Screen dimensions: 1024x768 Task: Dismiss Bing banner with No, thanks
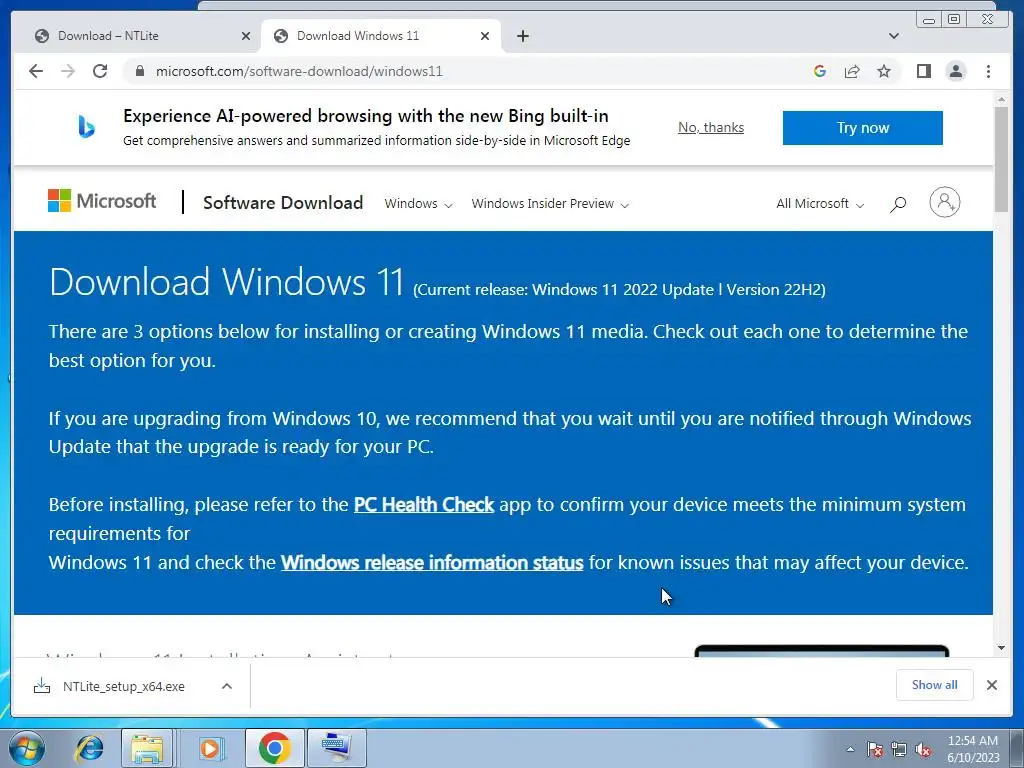[711, 127]
